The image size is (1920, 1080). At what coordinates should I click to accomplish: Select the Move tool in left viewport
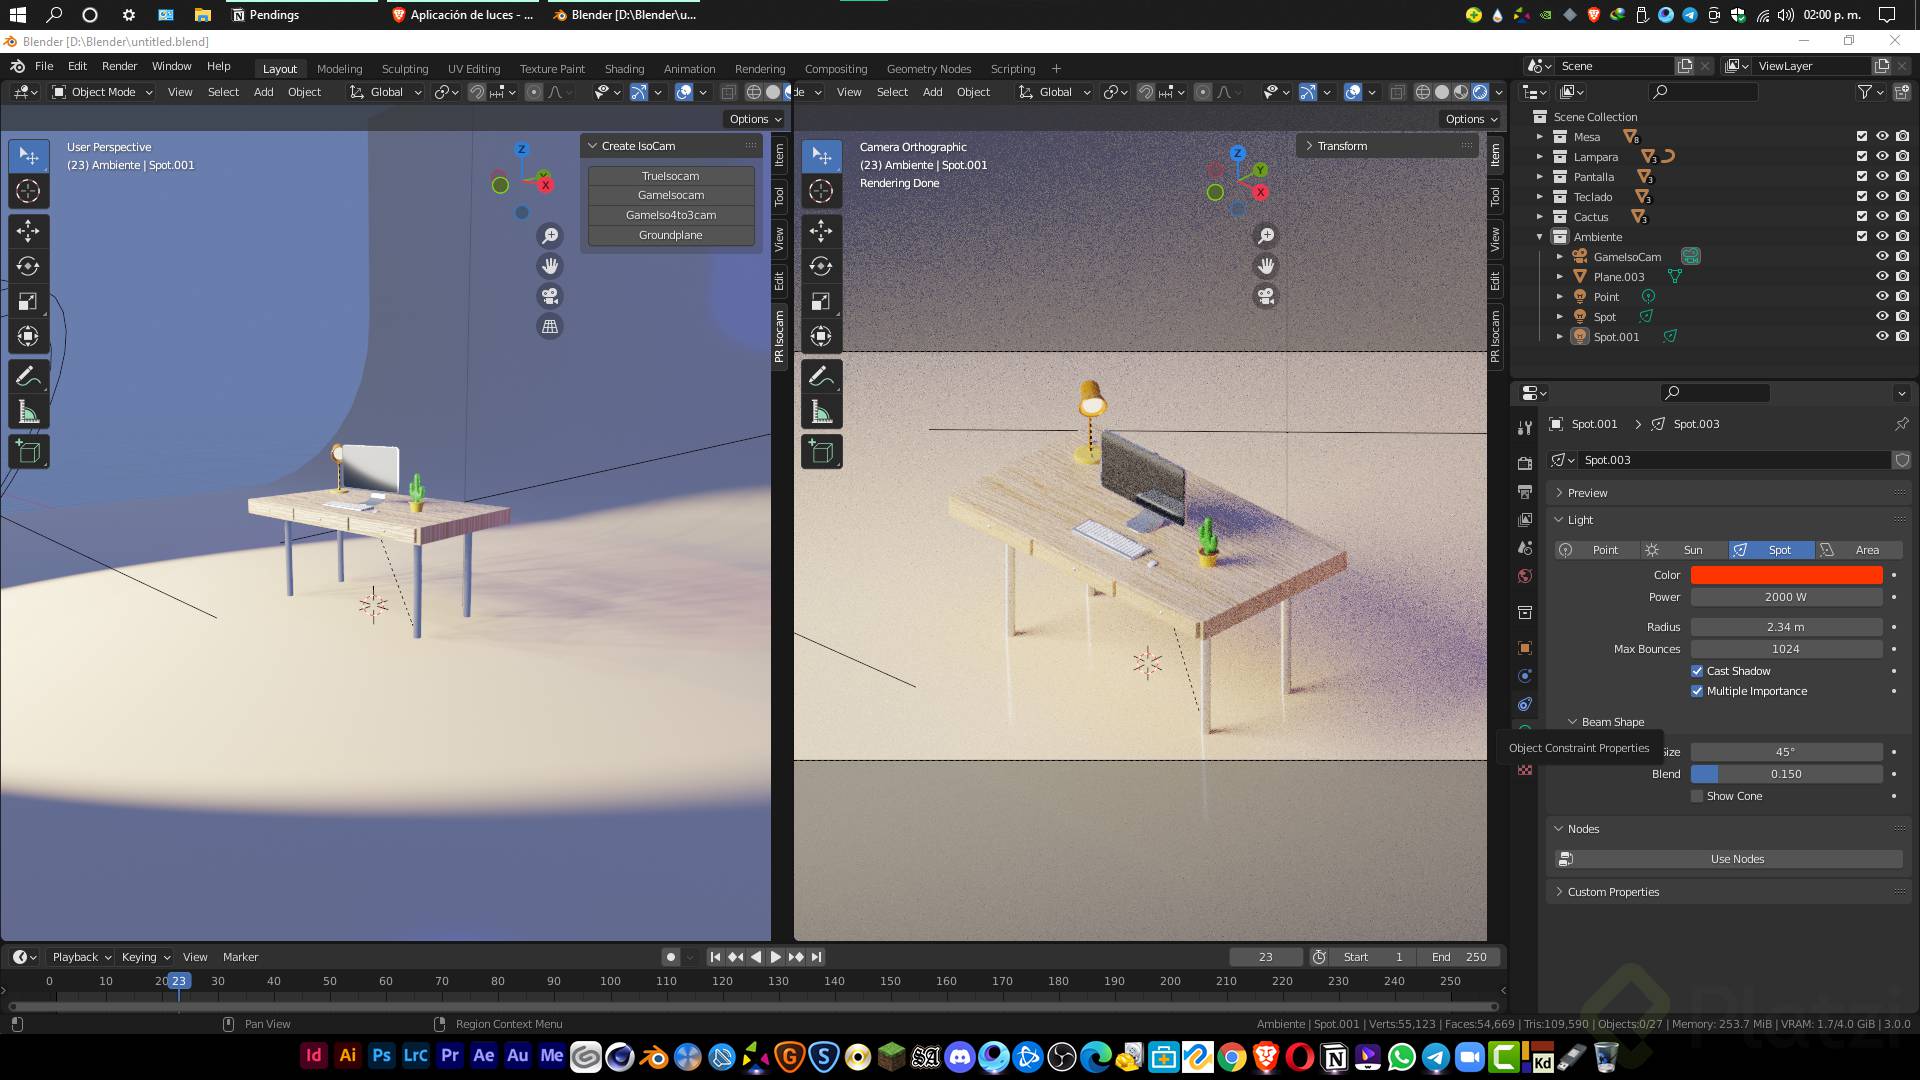pos(28,231)
